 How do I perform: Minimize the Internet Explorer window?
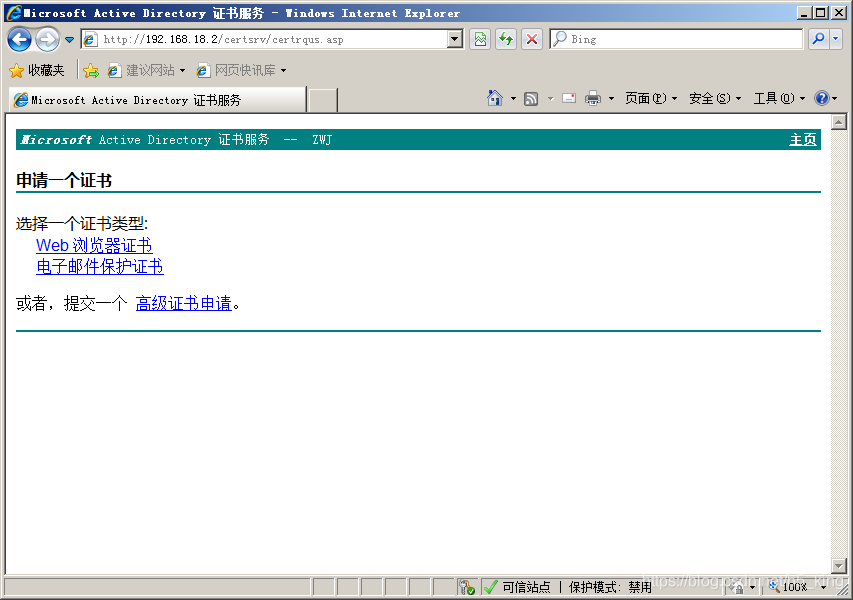pyautogui.click(x=805, y=13)
